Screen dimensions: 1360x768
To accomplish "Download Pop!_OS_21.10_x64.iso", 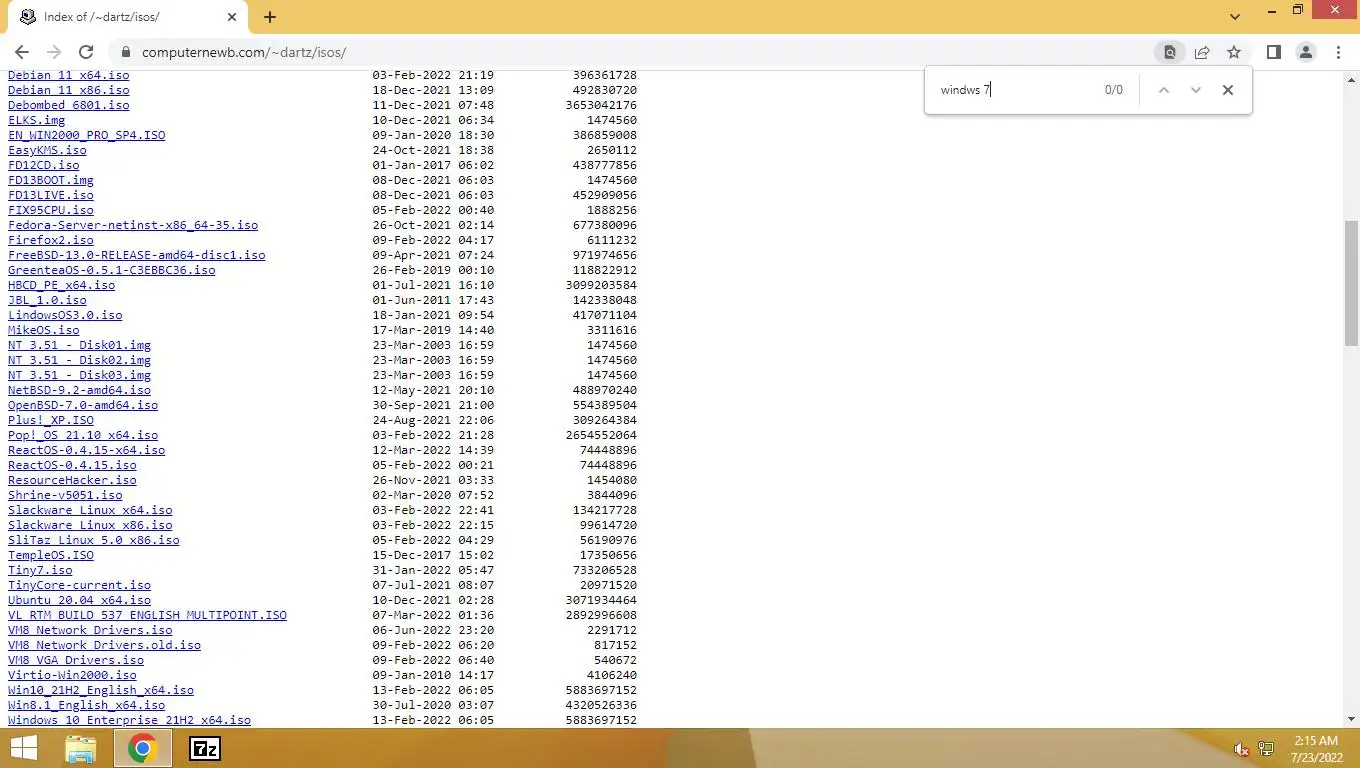I will click(83, 435).
